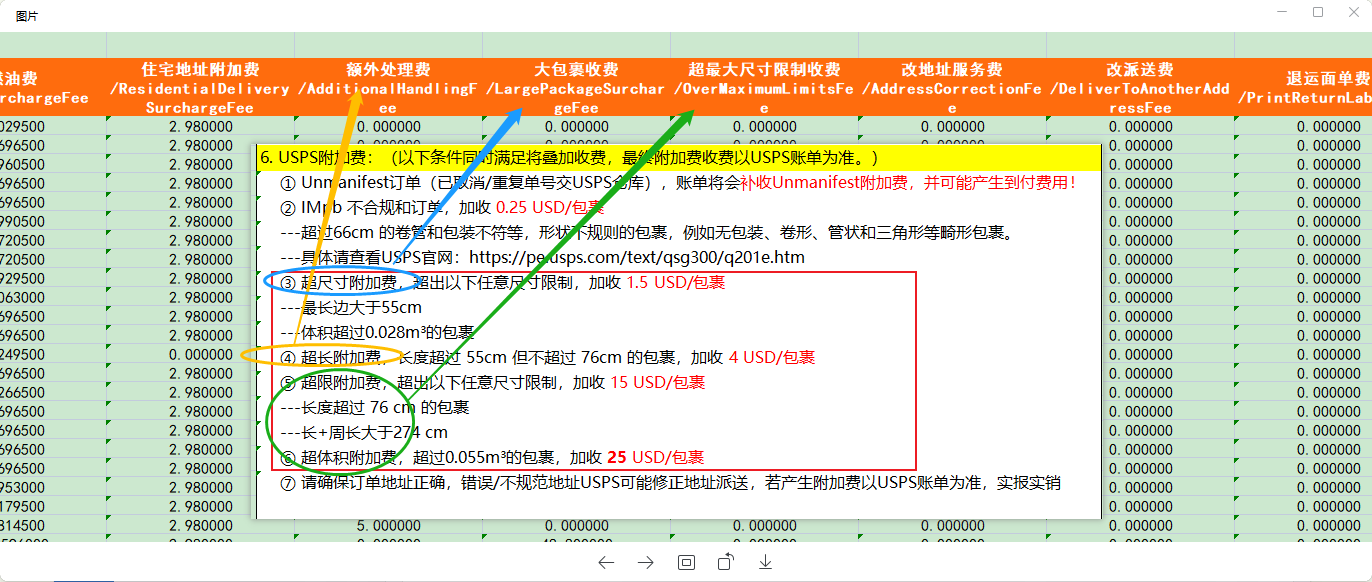The height and width of the screenshot is (582, 1372).
Task: Click the '③ 超尺寸附加费' note line
Action: 502,283
